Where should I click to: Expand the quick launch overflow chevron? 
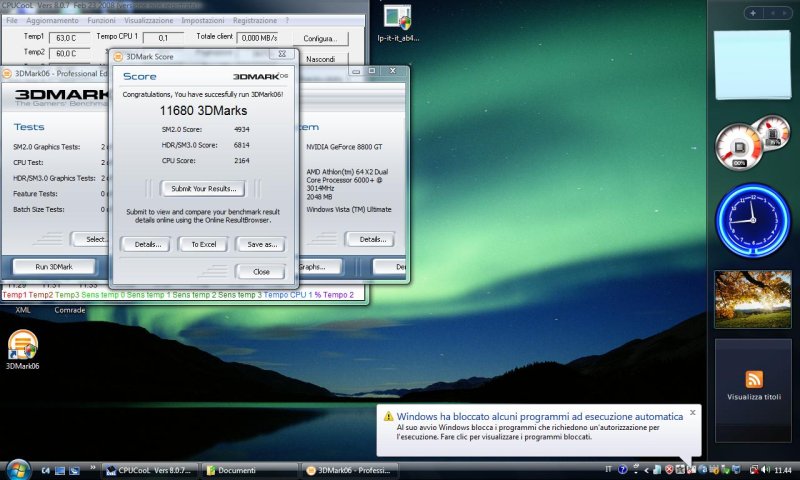[x=93, y=467]
